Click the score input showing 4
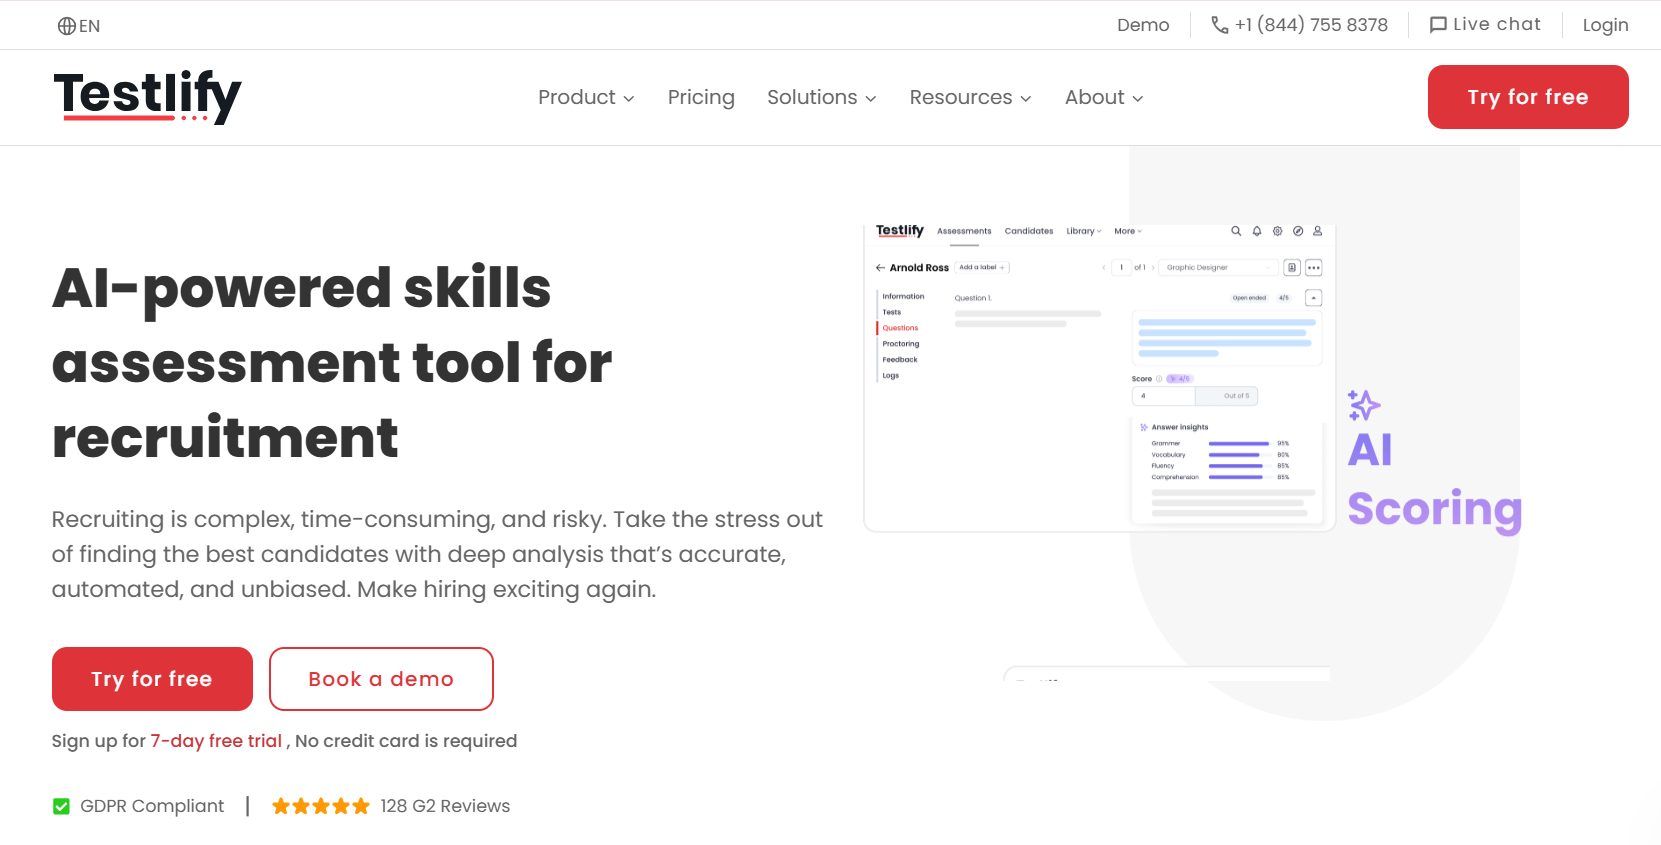 coord(1164,396)
